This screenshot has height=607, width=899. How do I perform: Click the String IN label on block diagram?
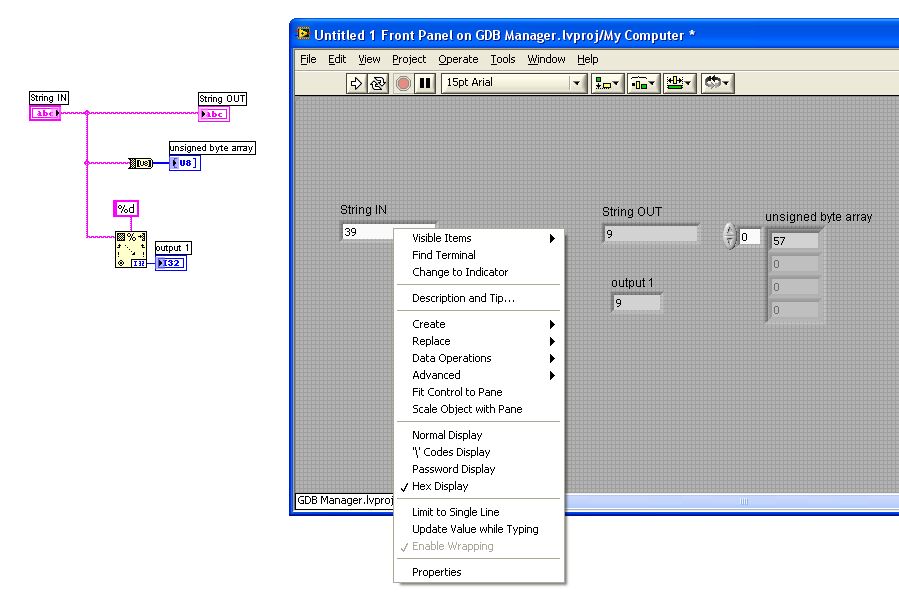(x=49, y=98)
